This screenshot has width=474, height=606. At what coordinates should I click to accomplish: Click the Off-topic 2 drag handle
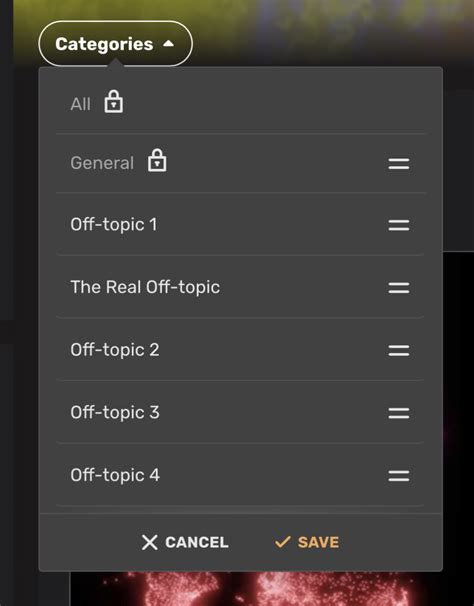pos(399,351)
